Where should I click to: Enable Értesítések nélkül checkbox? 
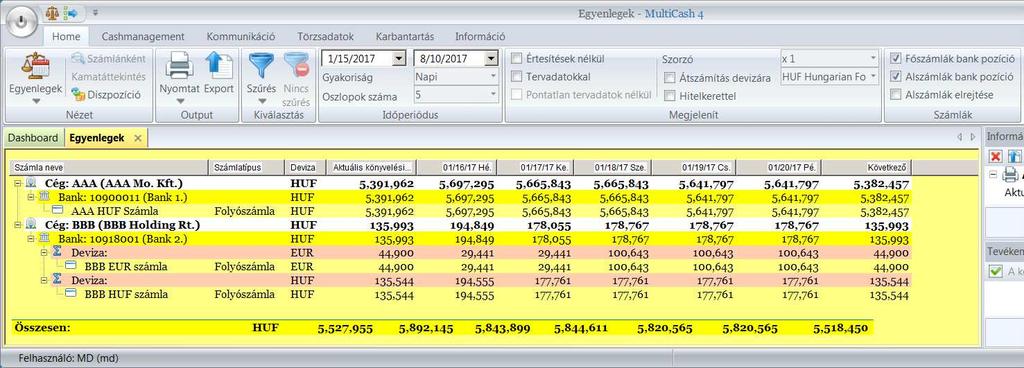point(517,59)
